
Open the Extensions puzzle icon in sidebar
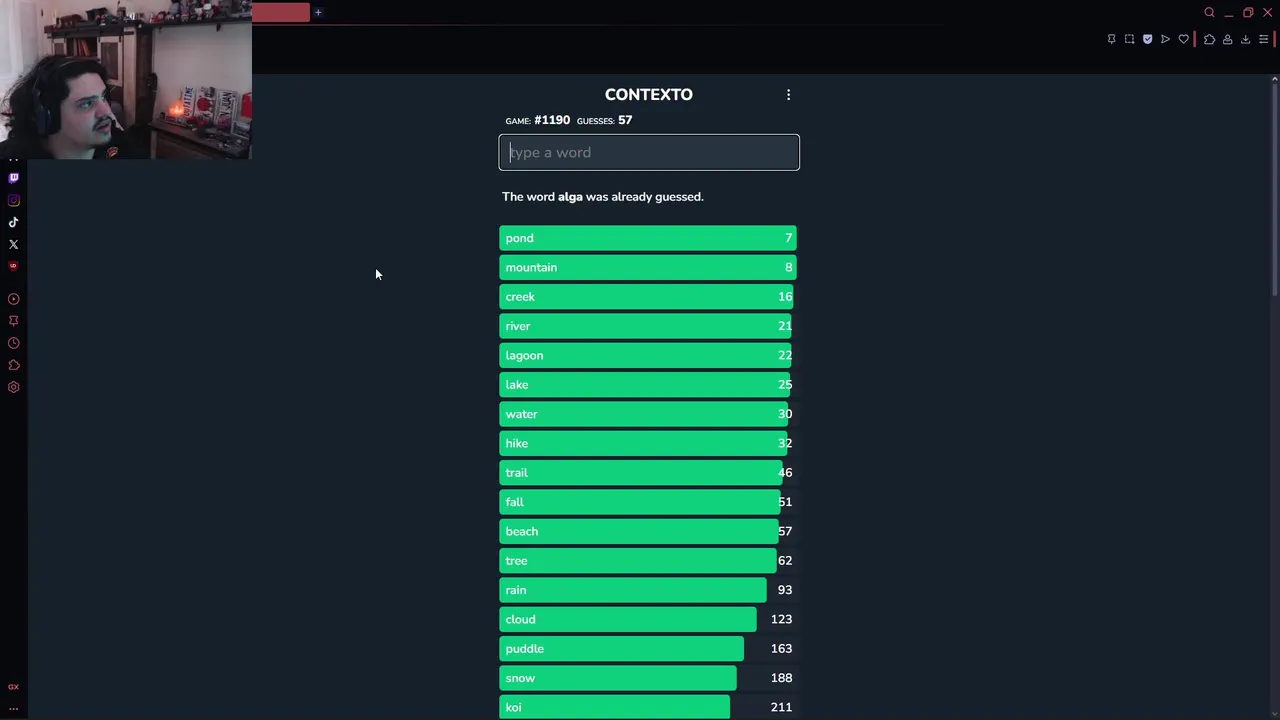[14, 365]
